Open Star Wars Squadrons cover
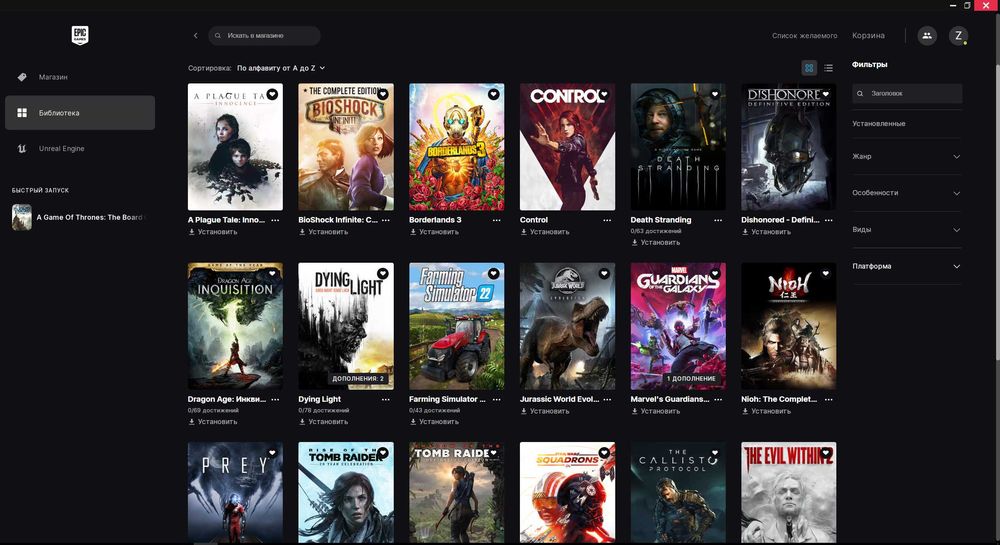 click(x=568, y=493)
